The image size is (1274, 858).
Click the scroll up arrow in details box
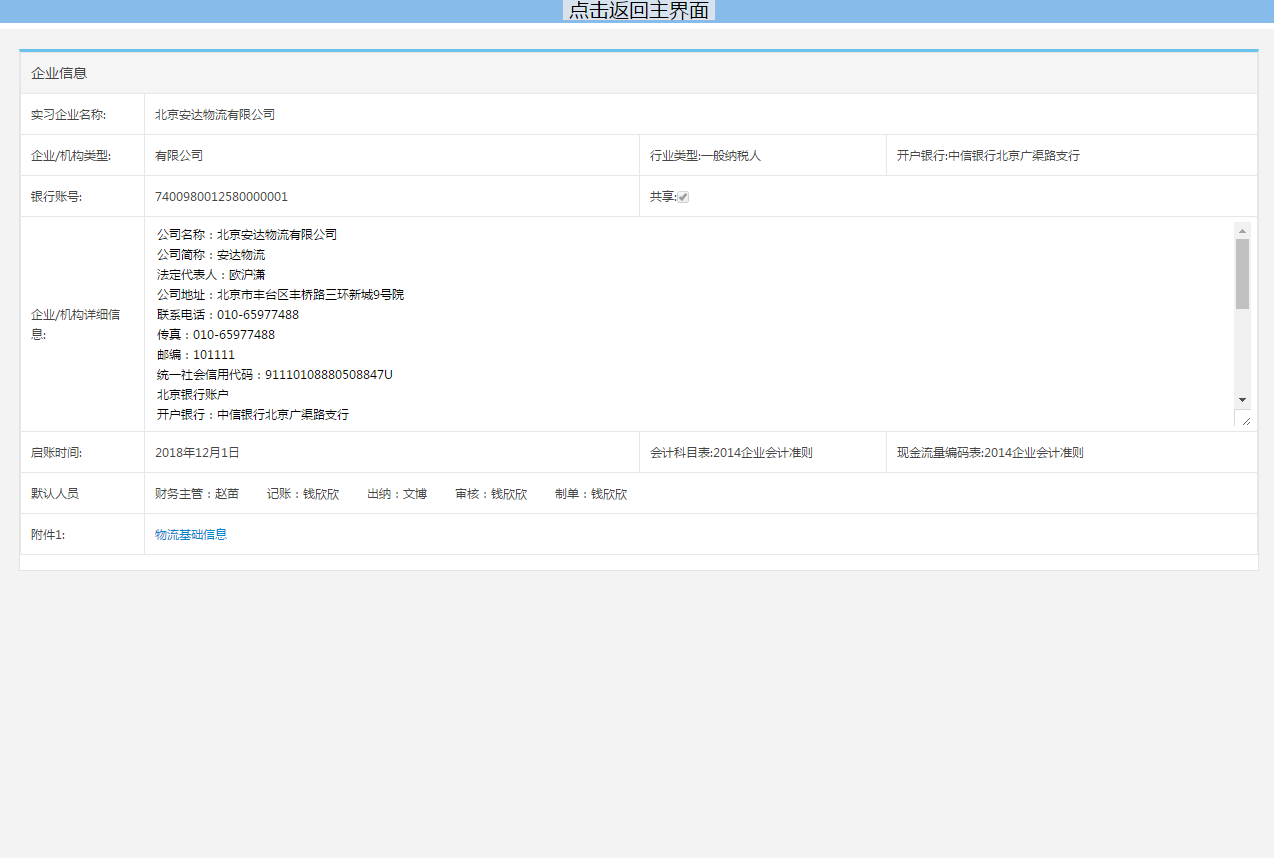(x=1242, y=230)
